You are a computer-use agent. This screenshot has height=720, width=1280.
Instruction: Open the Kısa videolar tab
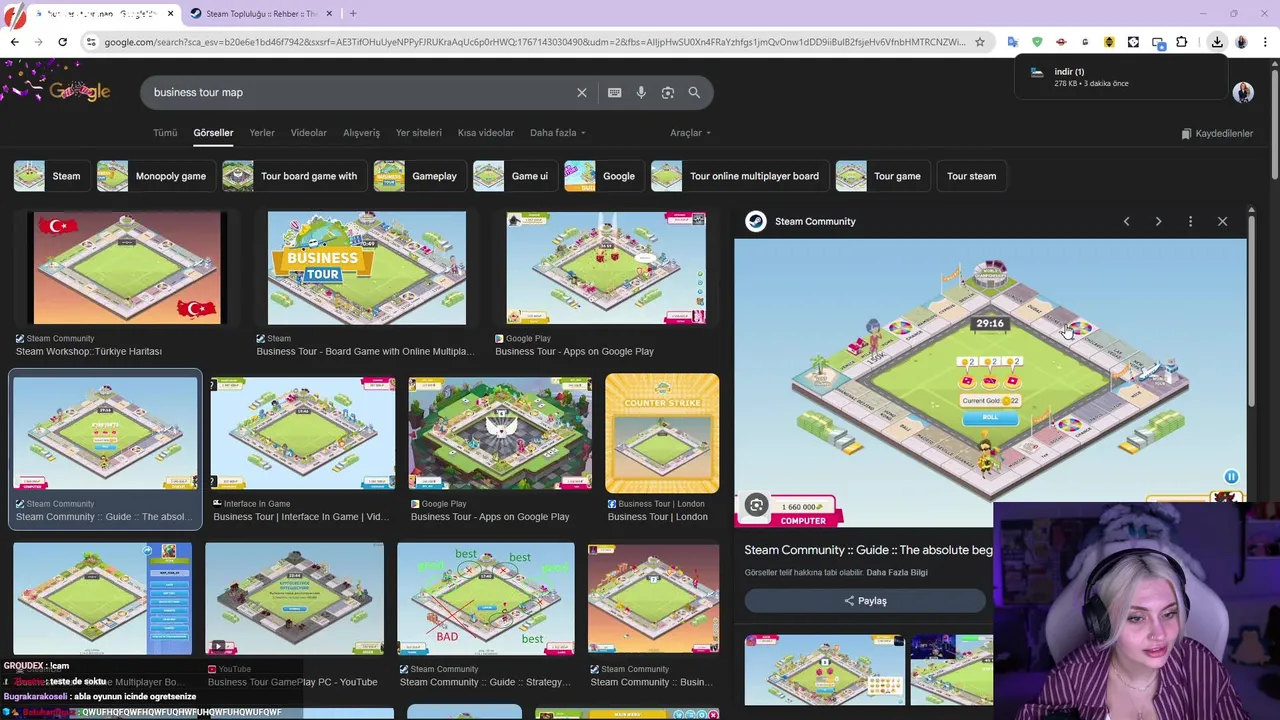[x=485, y=133]
